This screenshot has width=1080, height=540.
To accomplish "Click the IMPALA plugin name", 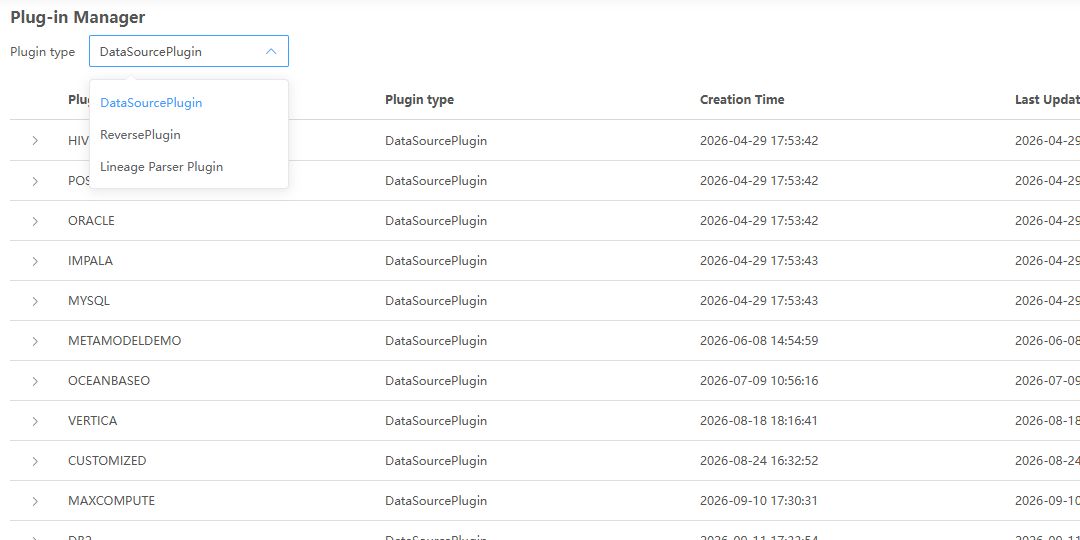I will (90, 261).
